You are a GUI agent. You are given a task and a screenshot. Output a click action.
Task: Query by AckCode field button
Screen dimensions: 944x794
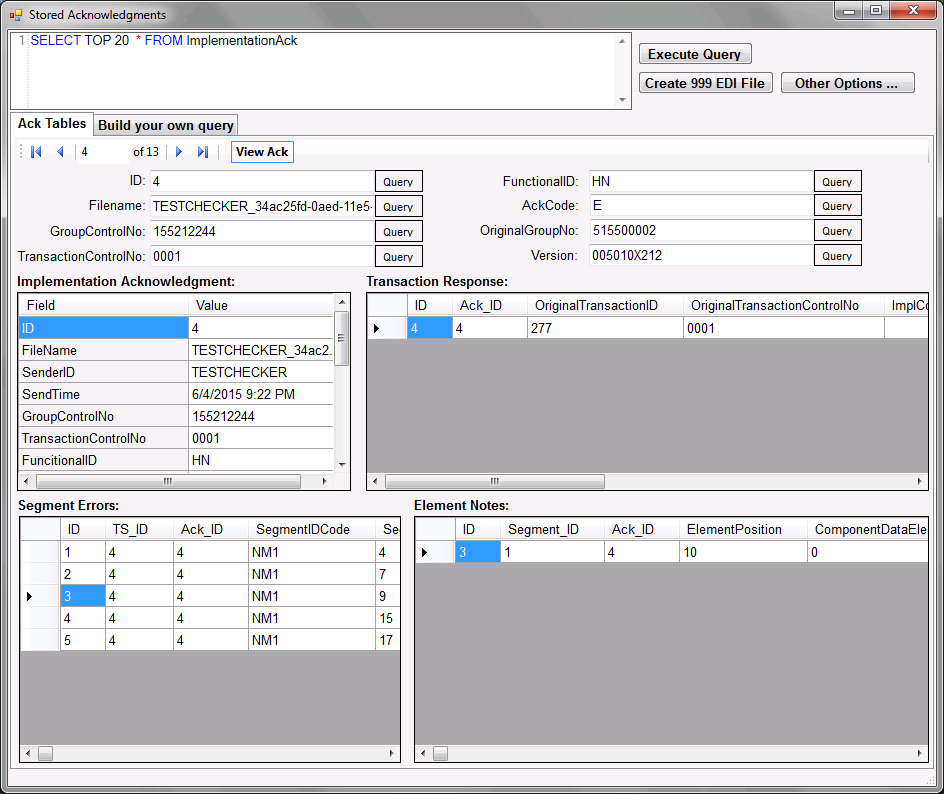[x=837, y=207]
